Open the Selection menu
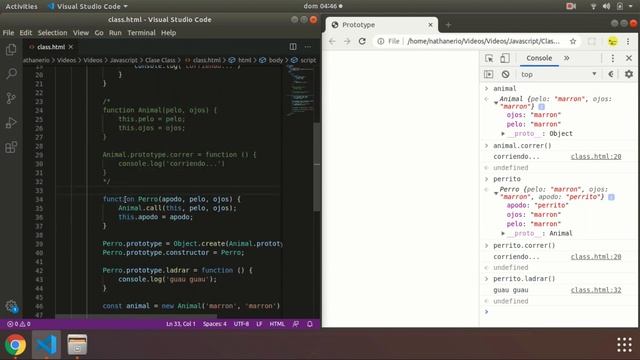 52,33
